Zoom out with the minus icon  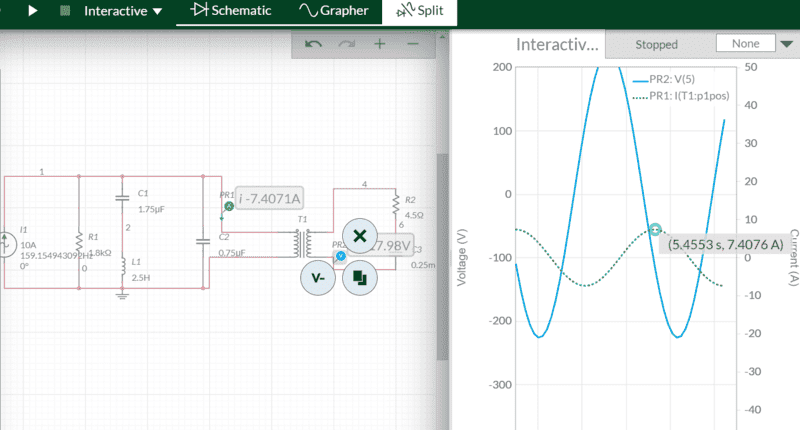click(x=413, y=44)
